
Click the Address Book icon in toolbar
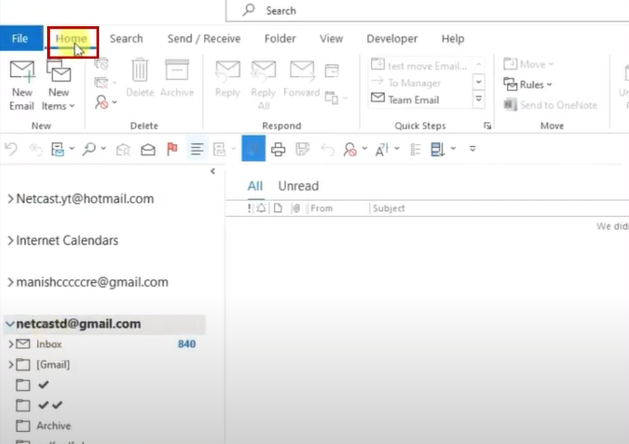(x=123, y=149)
